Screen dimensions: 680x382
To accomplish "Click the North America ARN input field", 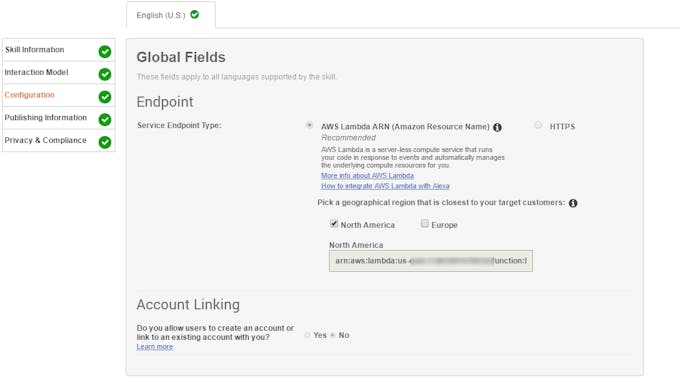I will click(431, 261).
